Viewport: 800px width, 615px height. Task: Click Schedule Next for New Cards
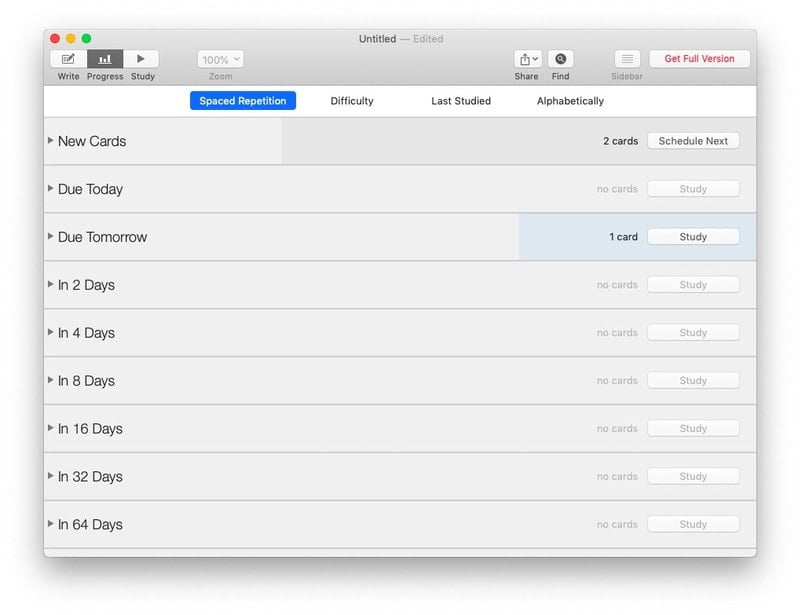click(693, 140)
